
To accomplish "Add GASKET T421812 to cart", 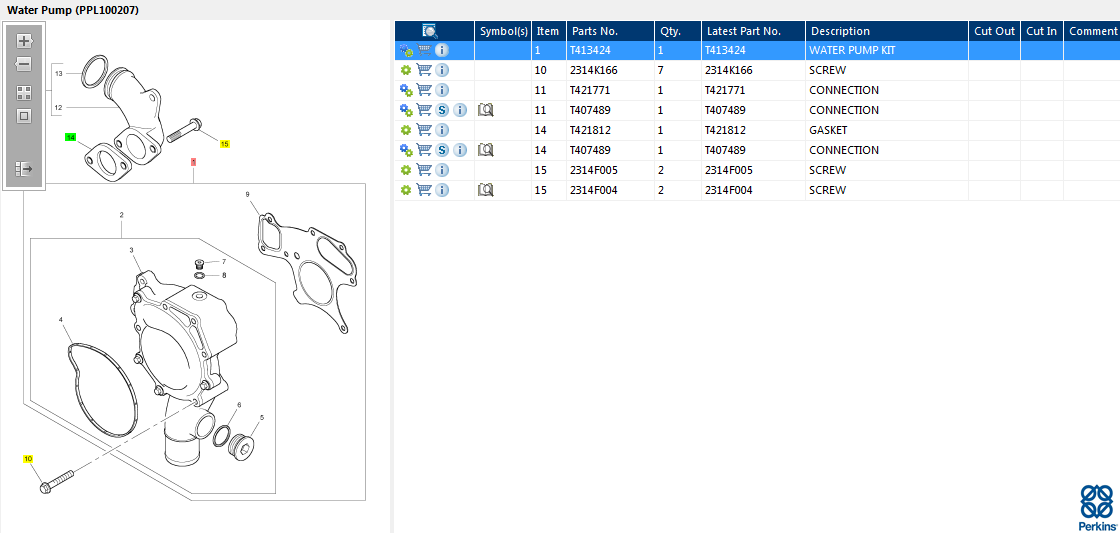I will tap(424, 130).
